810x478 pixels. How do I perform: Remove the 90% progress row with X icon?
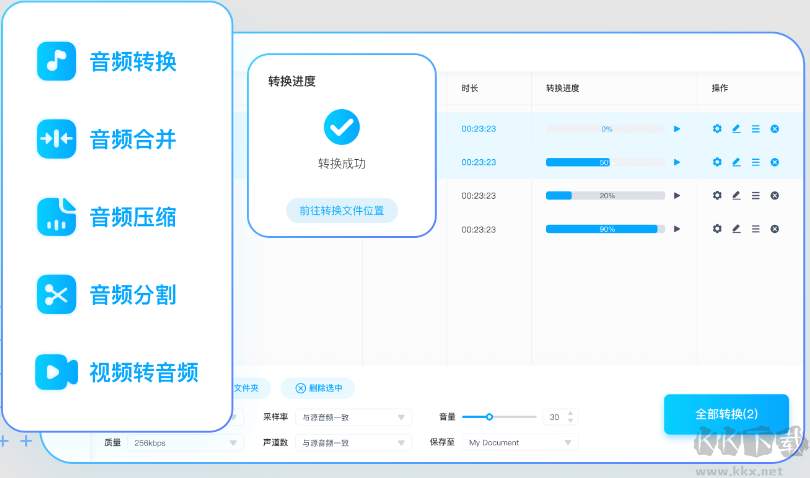774,229
